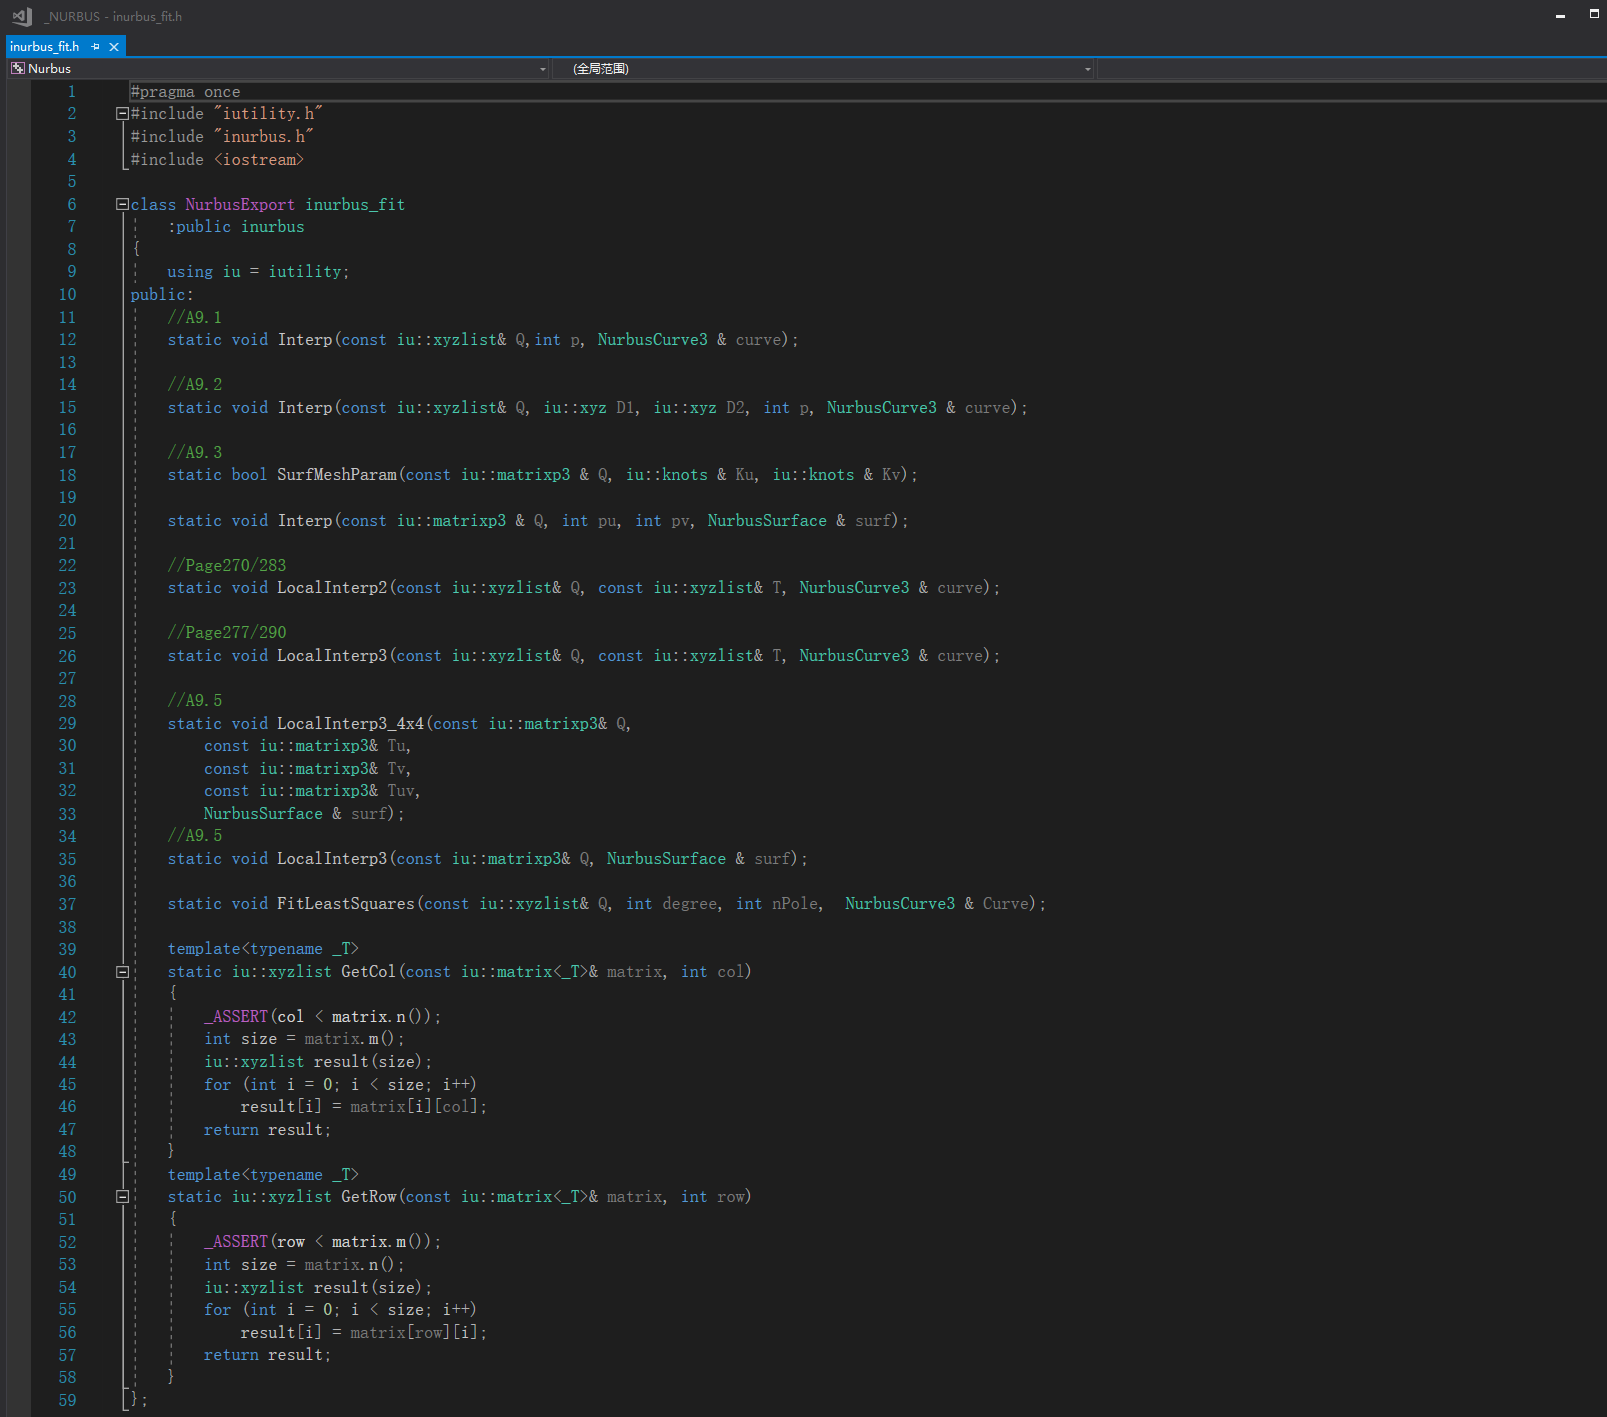Screen dimensions: 1607x1417
Task: Click the Visual Studio logo icon in title bar
Action: (22, 16)
